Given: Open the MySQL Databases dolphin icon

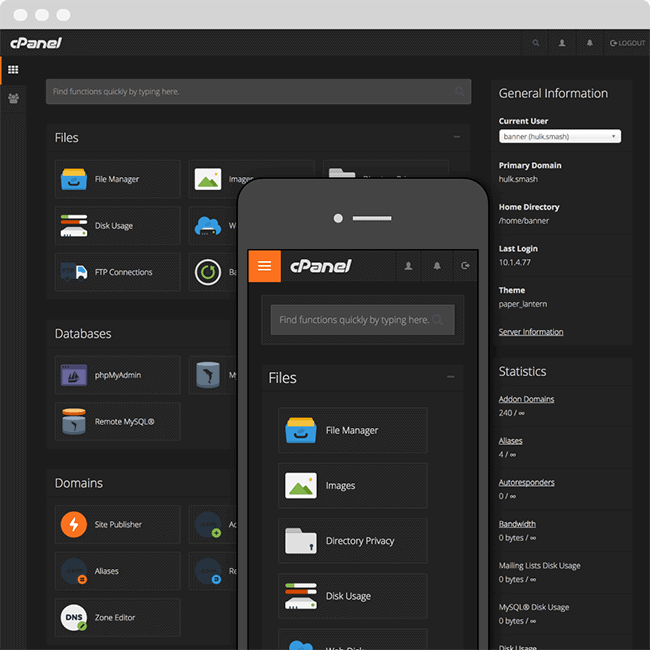Looking at the screenshot, I should coord(208,375).
